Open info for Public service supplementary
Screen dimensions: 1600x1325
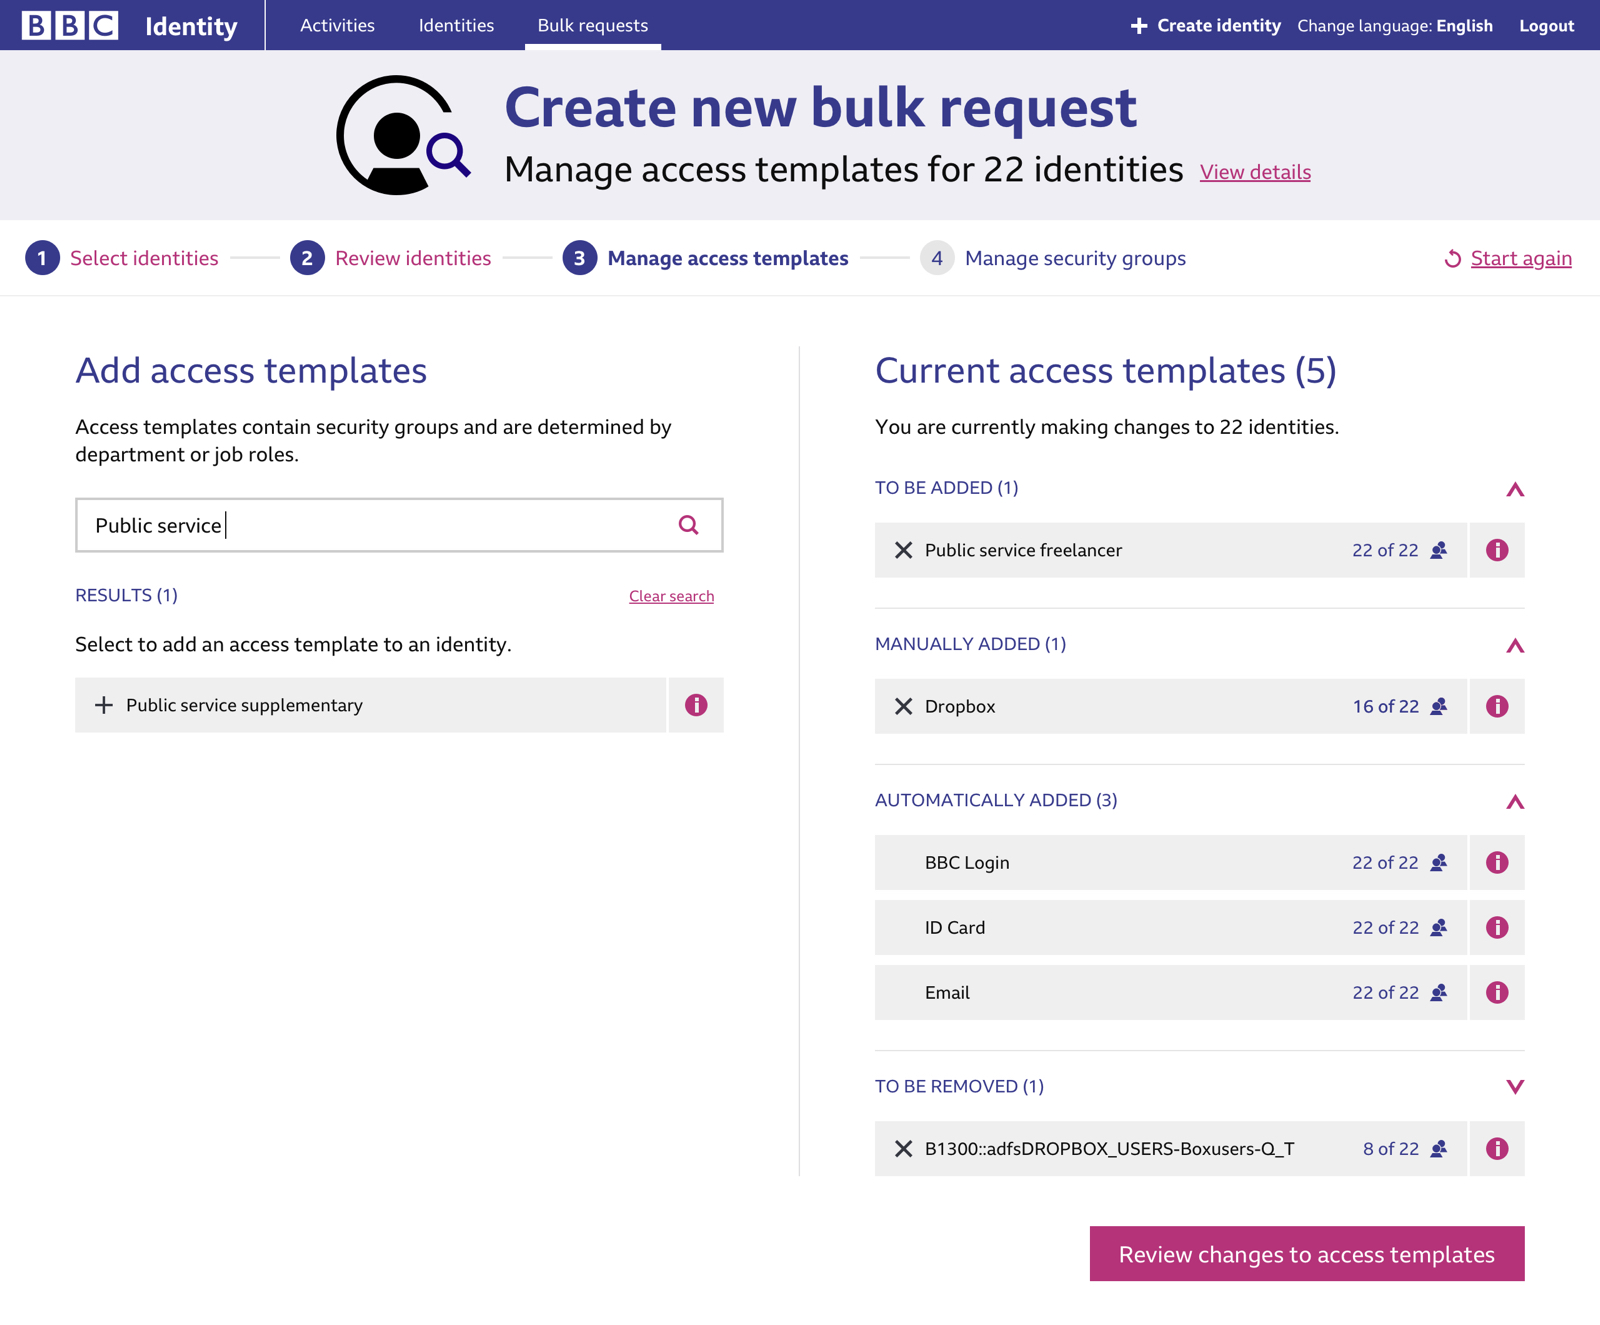696,705
